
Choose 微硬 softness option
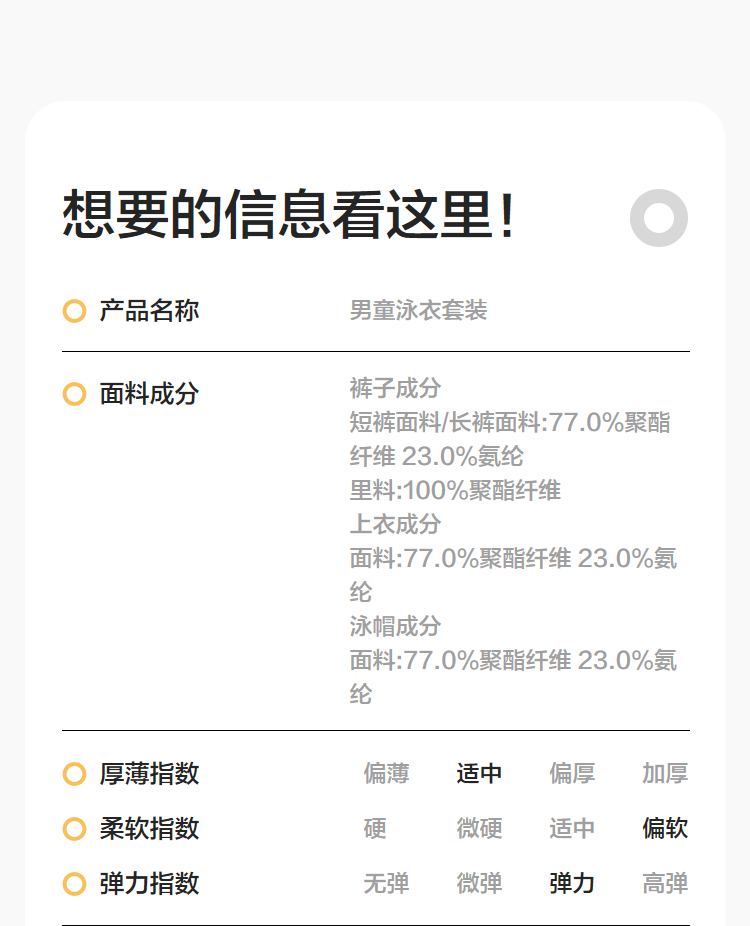(x=479, y=829)
